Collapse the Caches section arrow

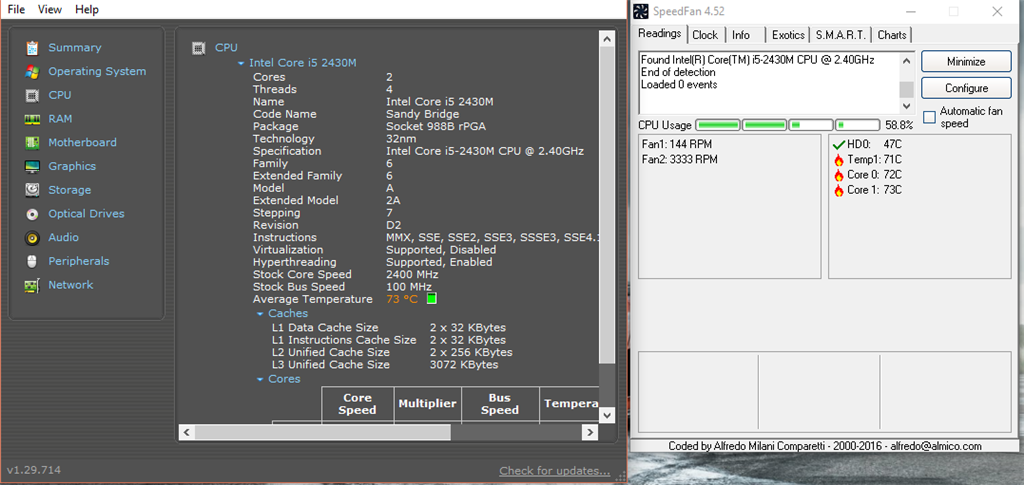point(260,314)
